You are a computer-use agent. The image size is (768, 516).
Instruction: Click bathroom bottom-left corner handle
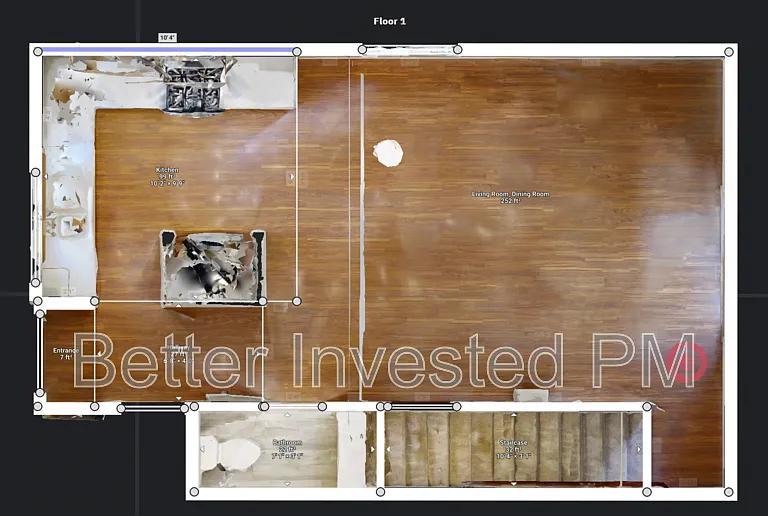tap(194, 492)
